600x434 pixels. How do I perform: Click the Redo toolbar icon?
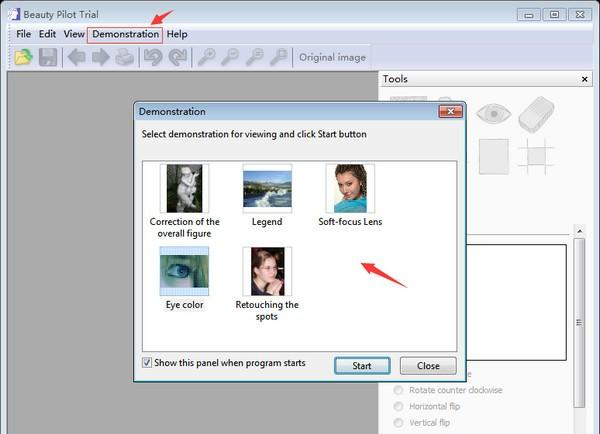point(178,57)
